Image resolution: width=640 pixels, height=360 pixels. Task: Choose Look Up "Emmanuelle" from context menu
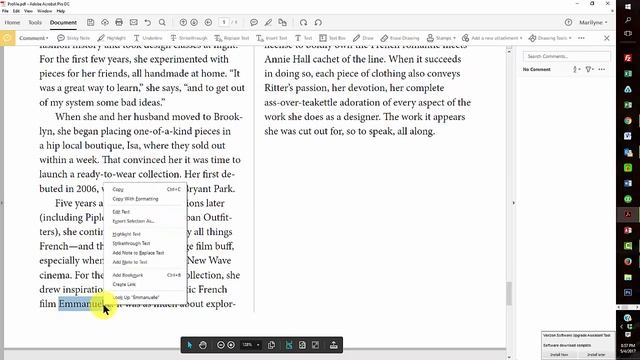click(x=146, y=298)
